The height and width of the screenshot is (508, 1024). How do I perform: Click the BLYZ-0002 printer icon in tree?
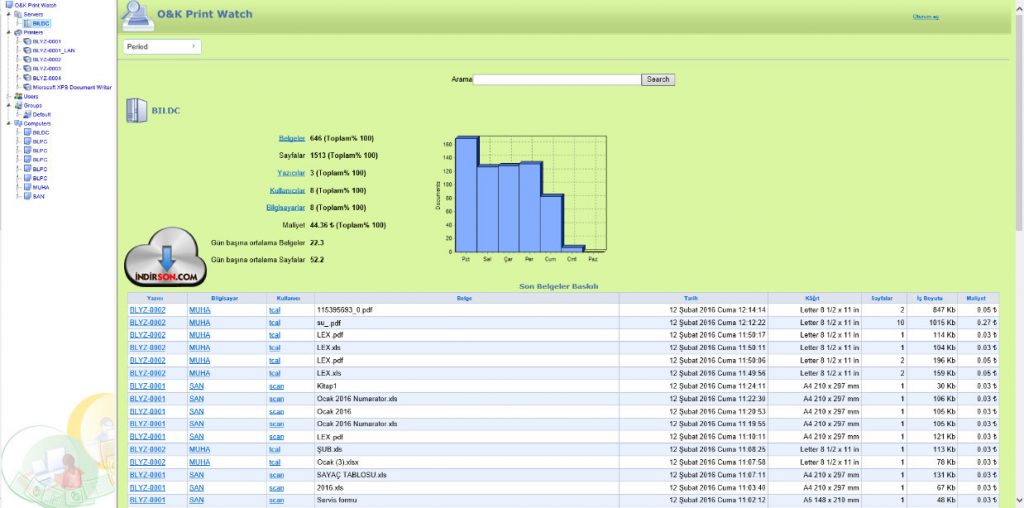point(27,59)
